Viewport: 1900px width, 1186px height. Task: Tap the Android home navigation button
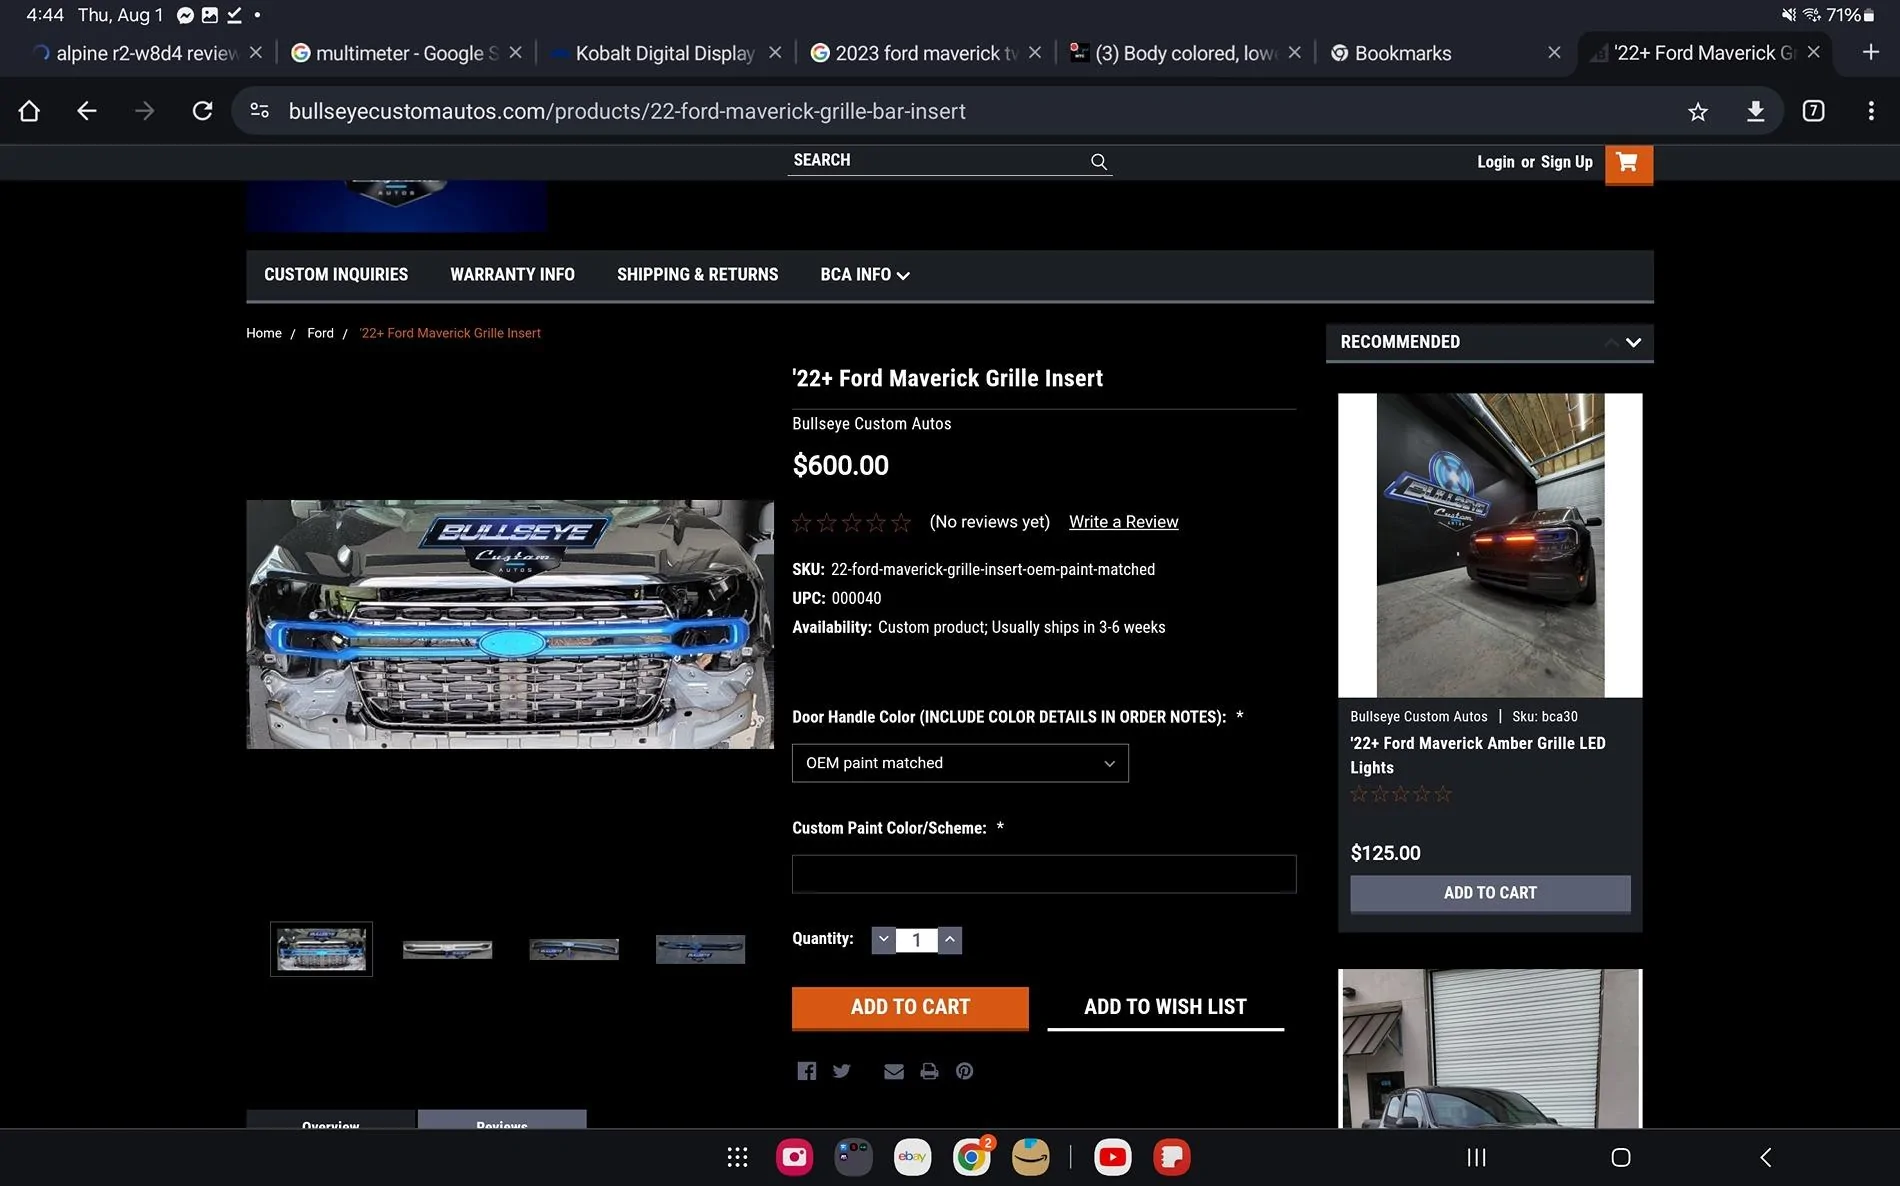[x=1621, y=1157]
